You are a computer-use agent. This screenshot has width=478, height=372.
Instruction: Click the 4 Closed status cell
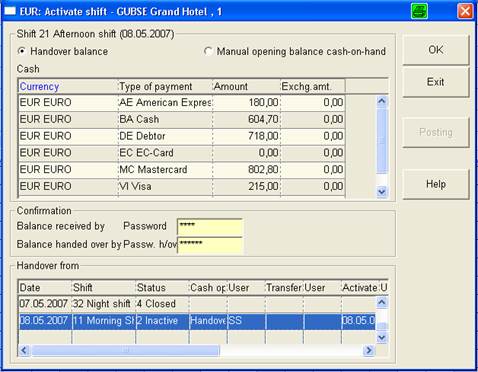pos(162,304)
